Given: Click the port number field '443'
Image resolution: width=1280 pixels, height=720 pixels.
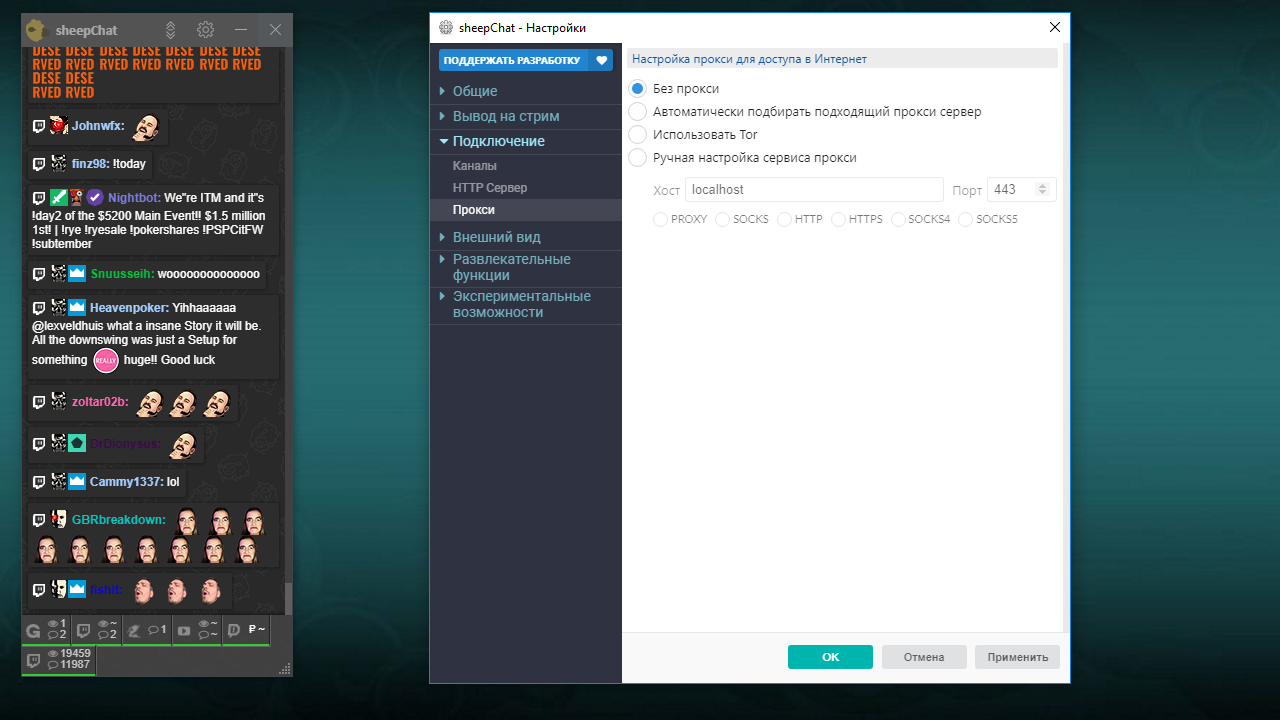Looking at the screenshot, I should [1021, 189].
